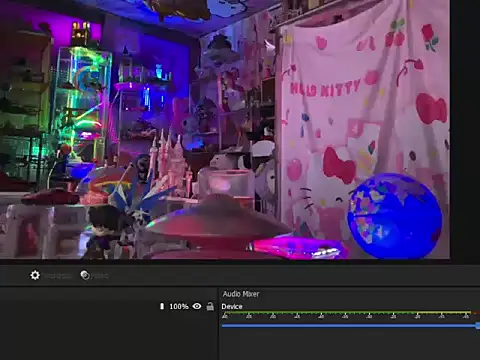This screenshot has height=360, width=480.
Task: Grab the Device volume slider handle
Action: 478,325
